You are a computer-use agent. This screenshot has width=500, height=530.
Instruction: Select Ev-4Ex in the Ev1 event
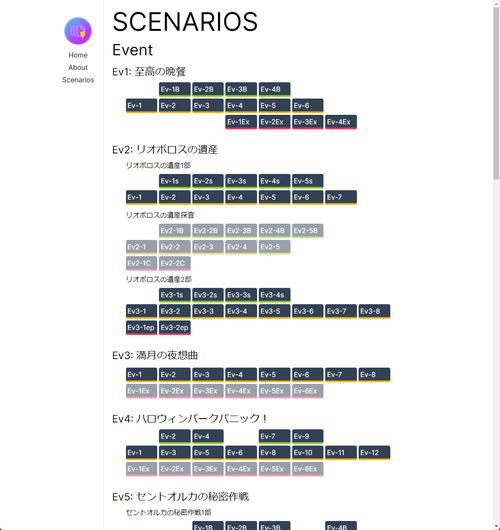[x=341, y=122]
